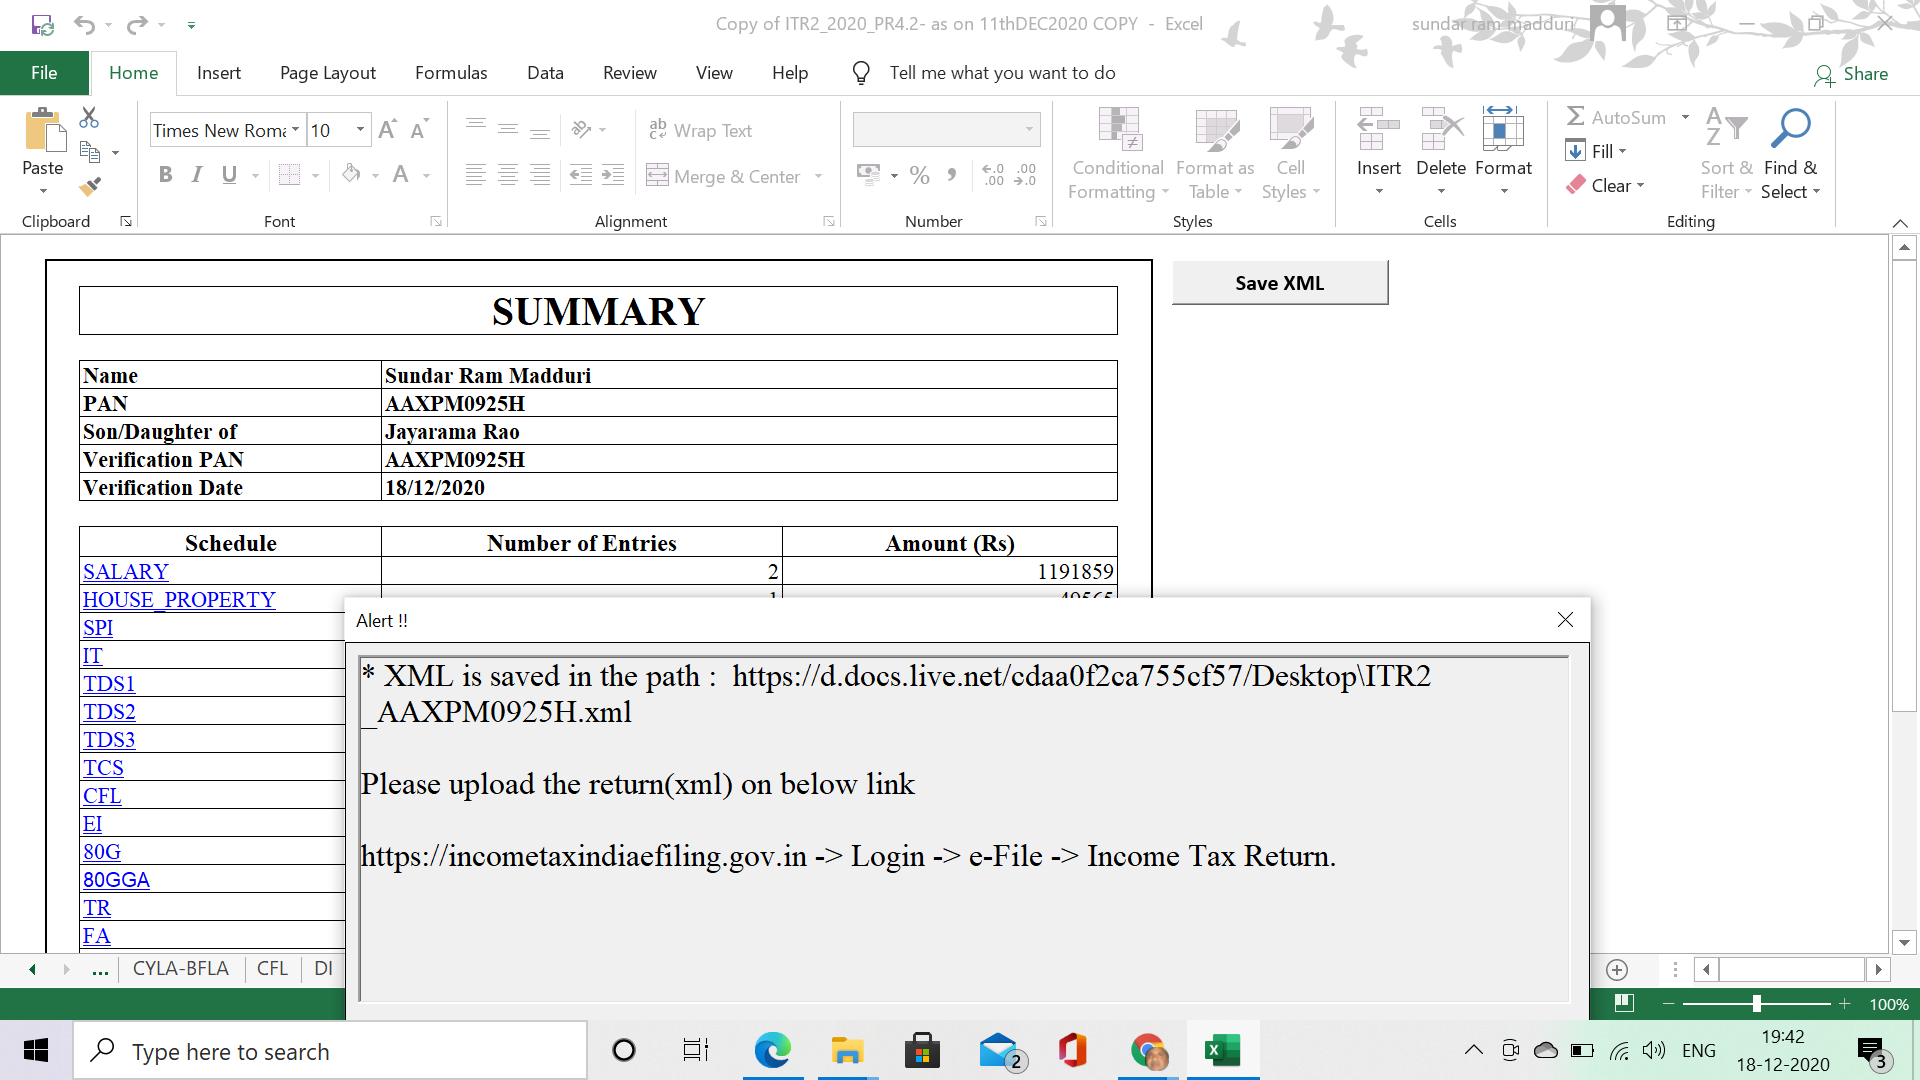
Task: Toggle Bold formatting button
Action: (166, 175)
